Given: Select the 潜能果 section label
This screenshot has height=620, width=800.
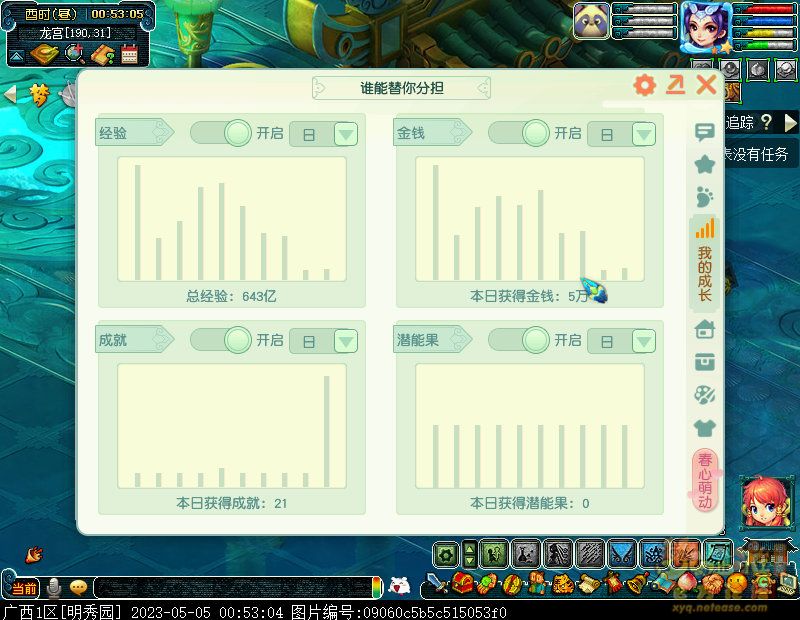Looking at the screenshot, I should pyautogui.click(x=432, y=340).
